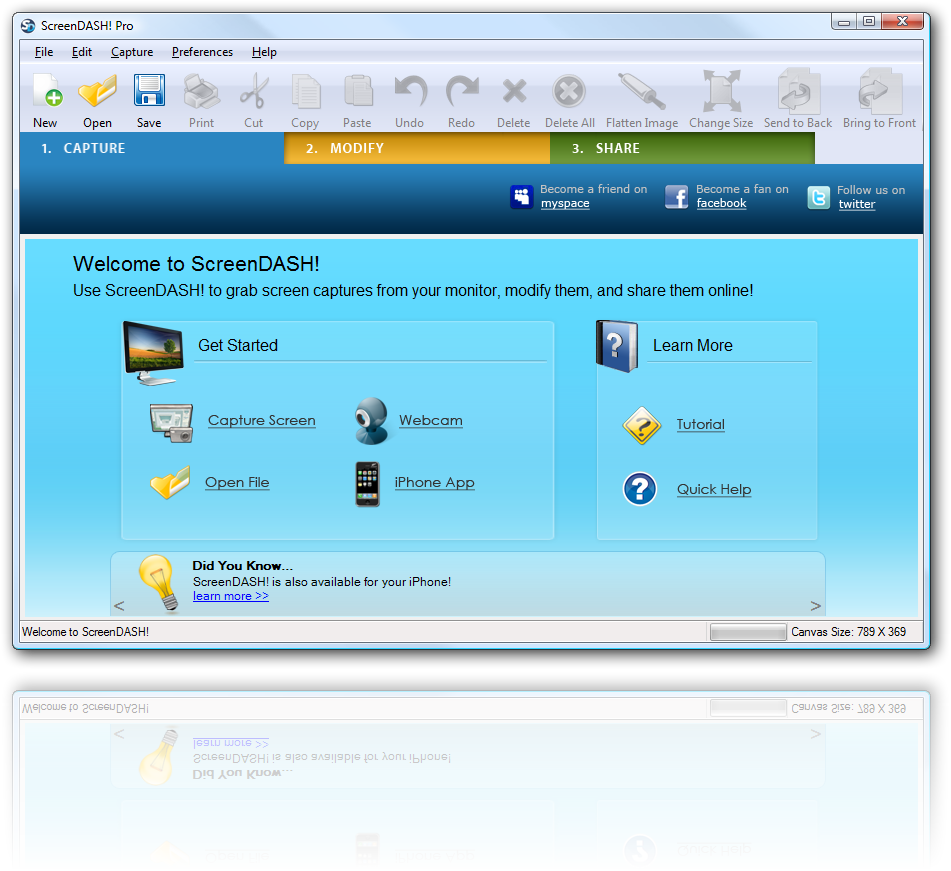Image resolution: width=951 pixels, height=871 pixels.
Task: Follow the facebook link
Action: click(721, 203)
